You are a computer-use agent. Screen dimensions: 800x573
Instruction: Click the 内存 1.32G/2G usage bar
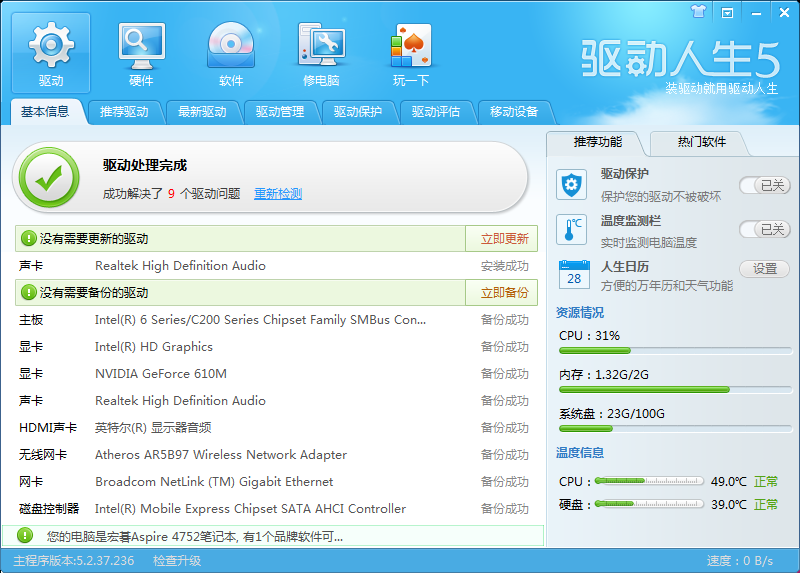[x=676, y=389]
